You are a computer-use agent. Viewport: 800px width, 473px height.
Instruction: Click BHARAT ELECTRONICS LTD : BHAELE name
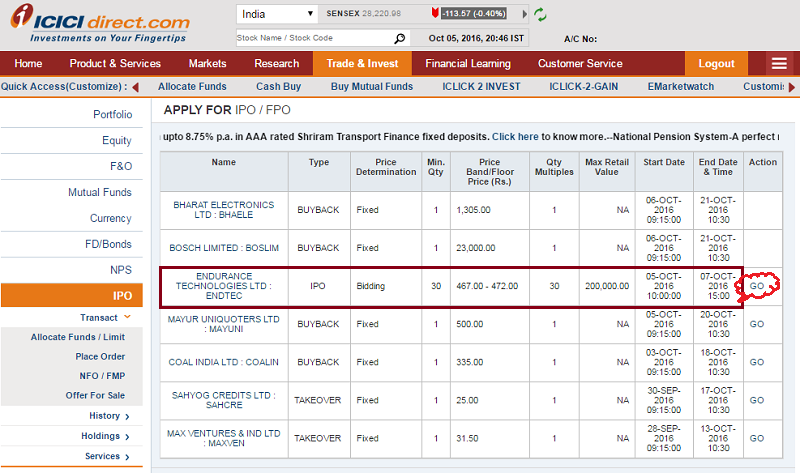tap(223, 210)
